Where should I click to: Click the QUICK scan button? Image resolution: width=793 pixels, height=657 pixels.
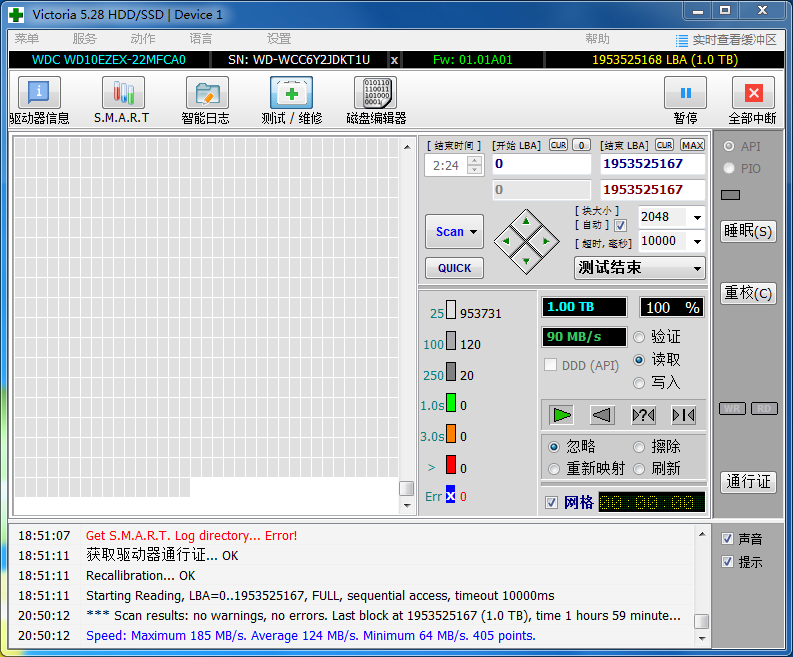click(x=454, y=268)
